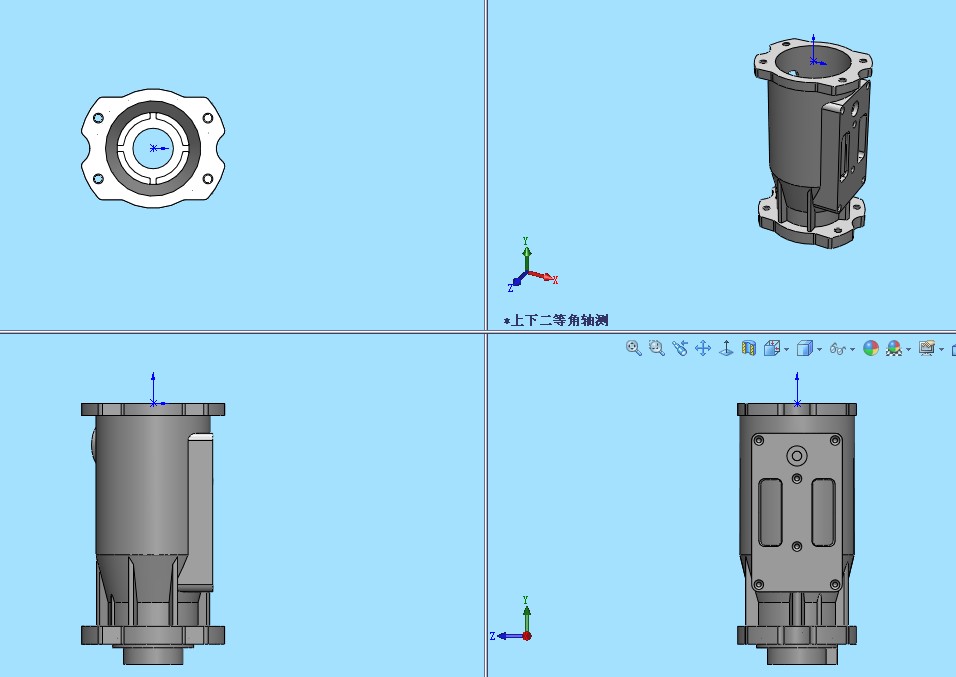Select the housing model in the top view
This screenshot has height=677, width=956.
coord(153,148)
